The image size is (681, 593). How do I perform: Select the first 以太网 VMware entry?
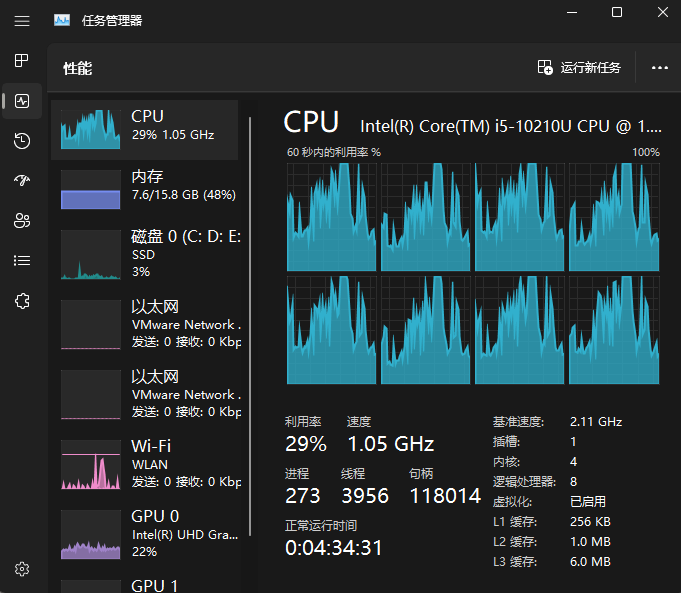144,324
